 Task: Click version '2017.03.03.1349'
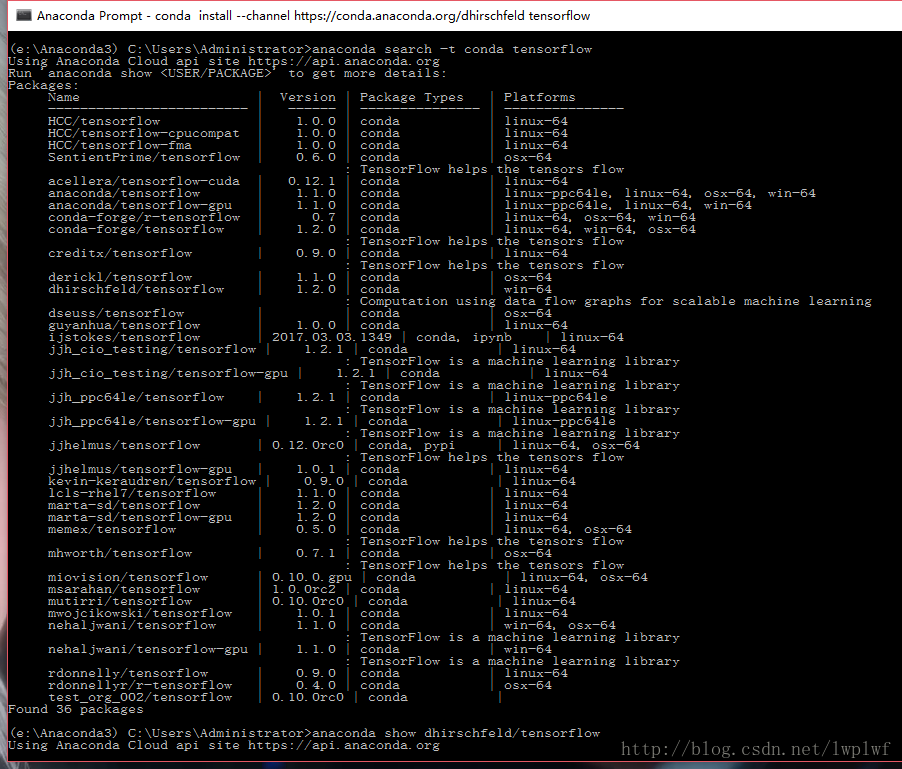tap(332, 338)
